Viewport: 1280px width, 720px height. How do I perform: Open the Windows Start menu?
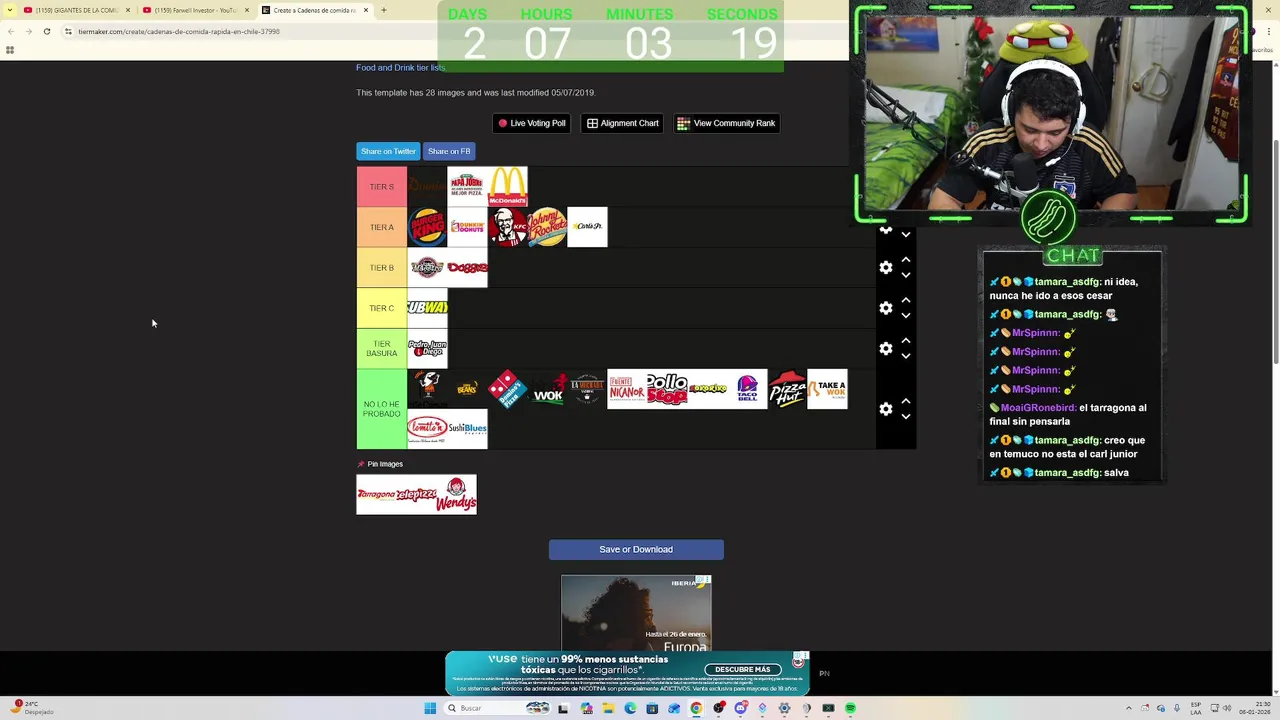(x=430, y=708)
